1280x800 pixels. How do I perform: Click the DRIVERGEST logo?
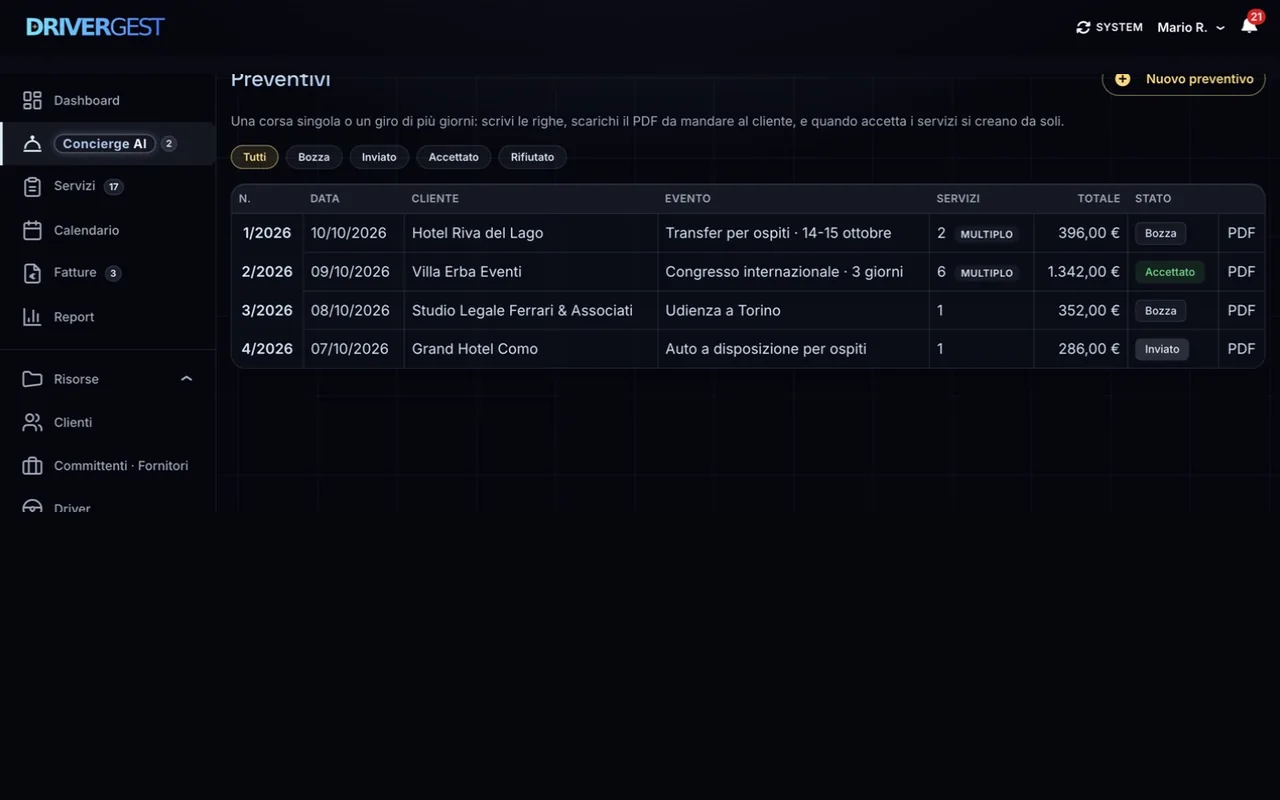tap(95, 27)
